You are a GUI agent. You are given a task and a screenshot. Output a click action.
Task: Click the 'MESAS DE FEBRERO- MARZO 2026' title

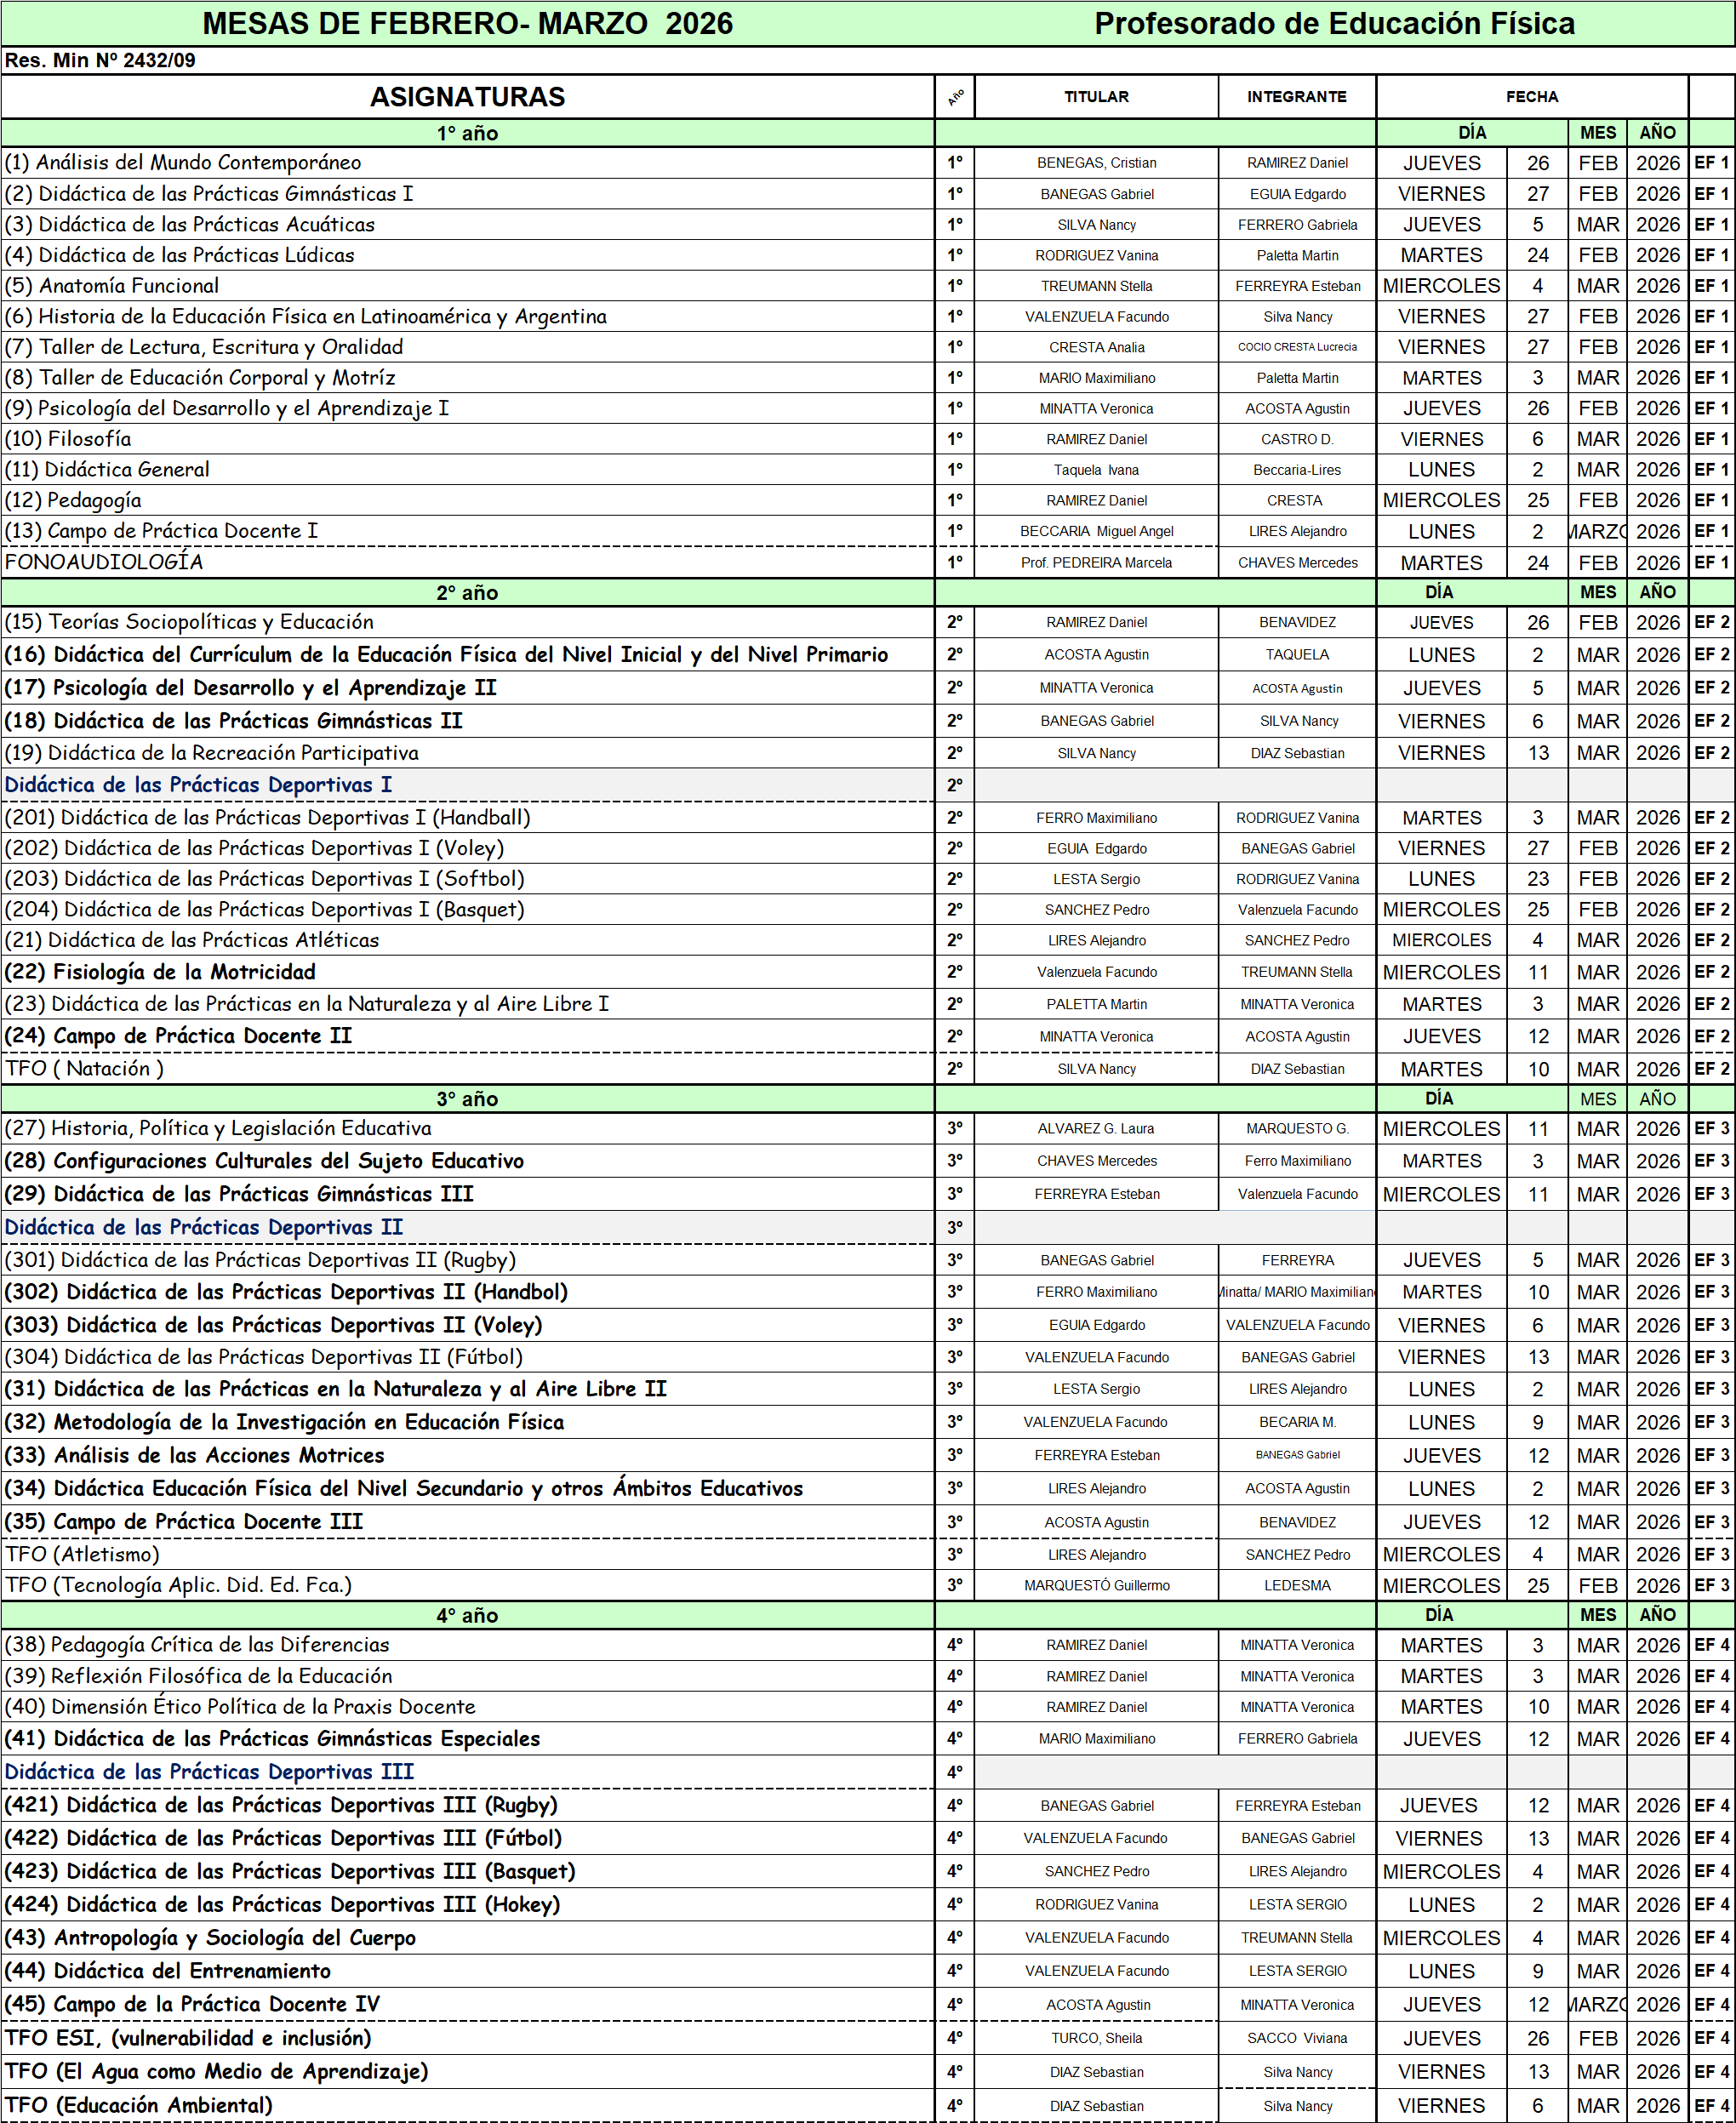tap(467, 24)
